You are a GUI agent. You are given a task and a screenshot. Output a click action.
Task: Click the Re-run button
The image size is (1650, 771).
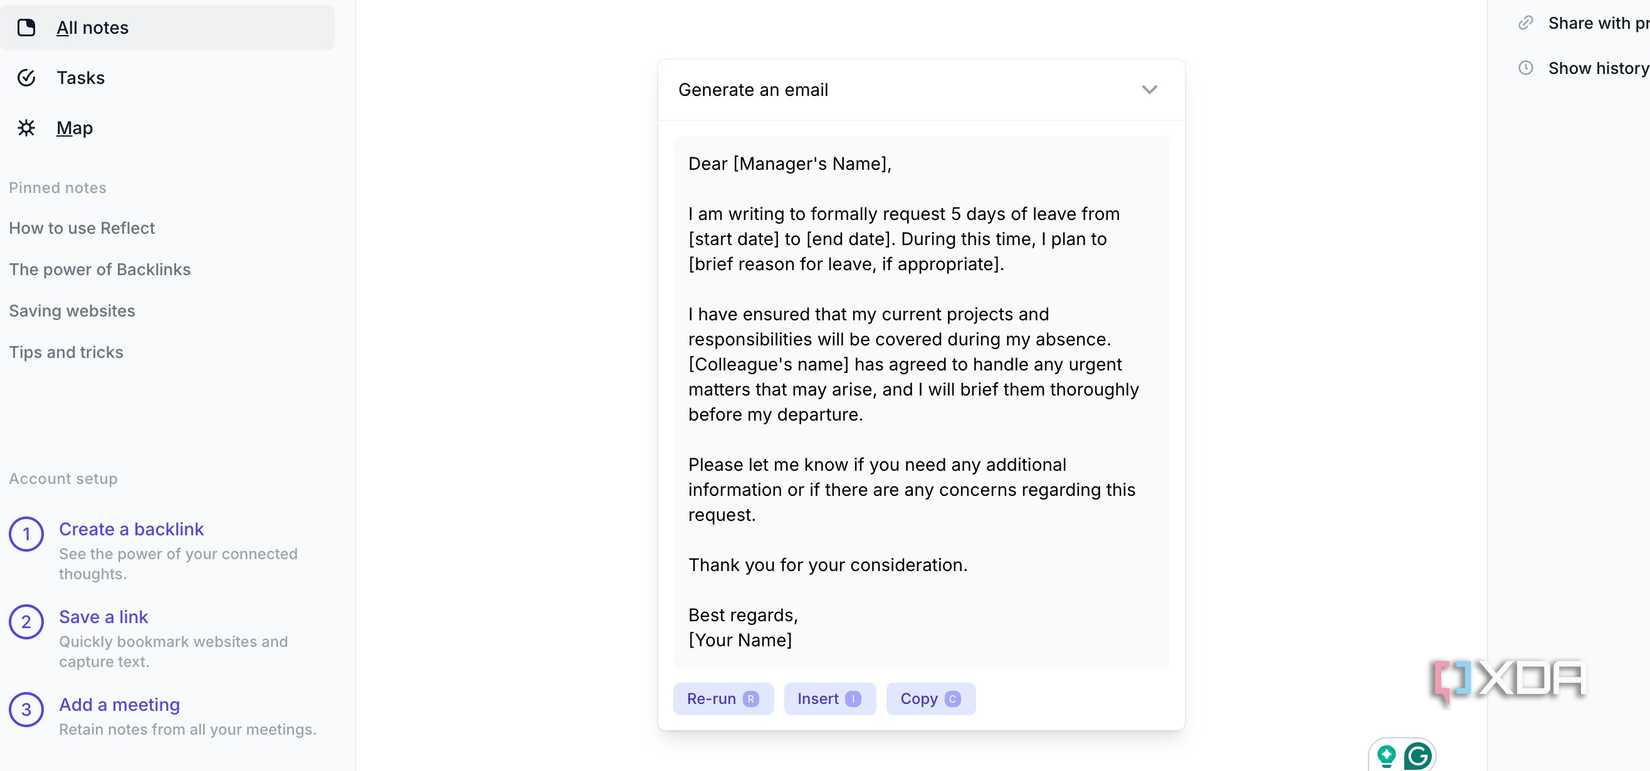[722, 698]
